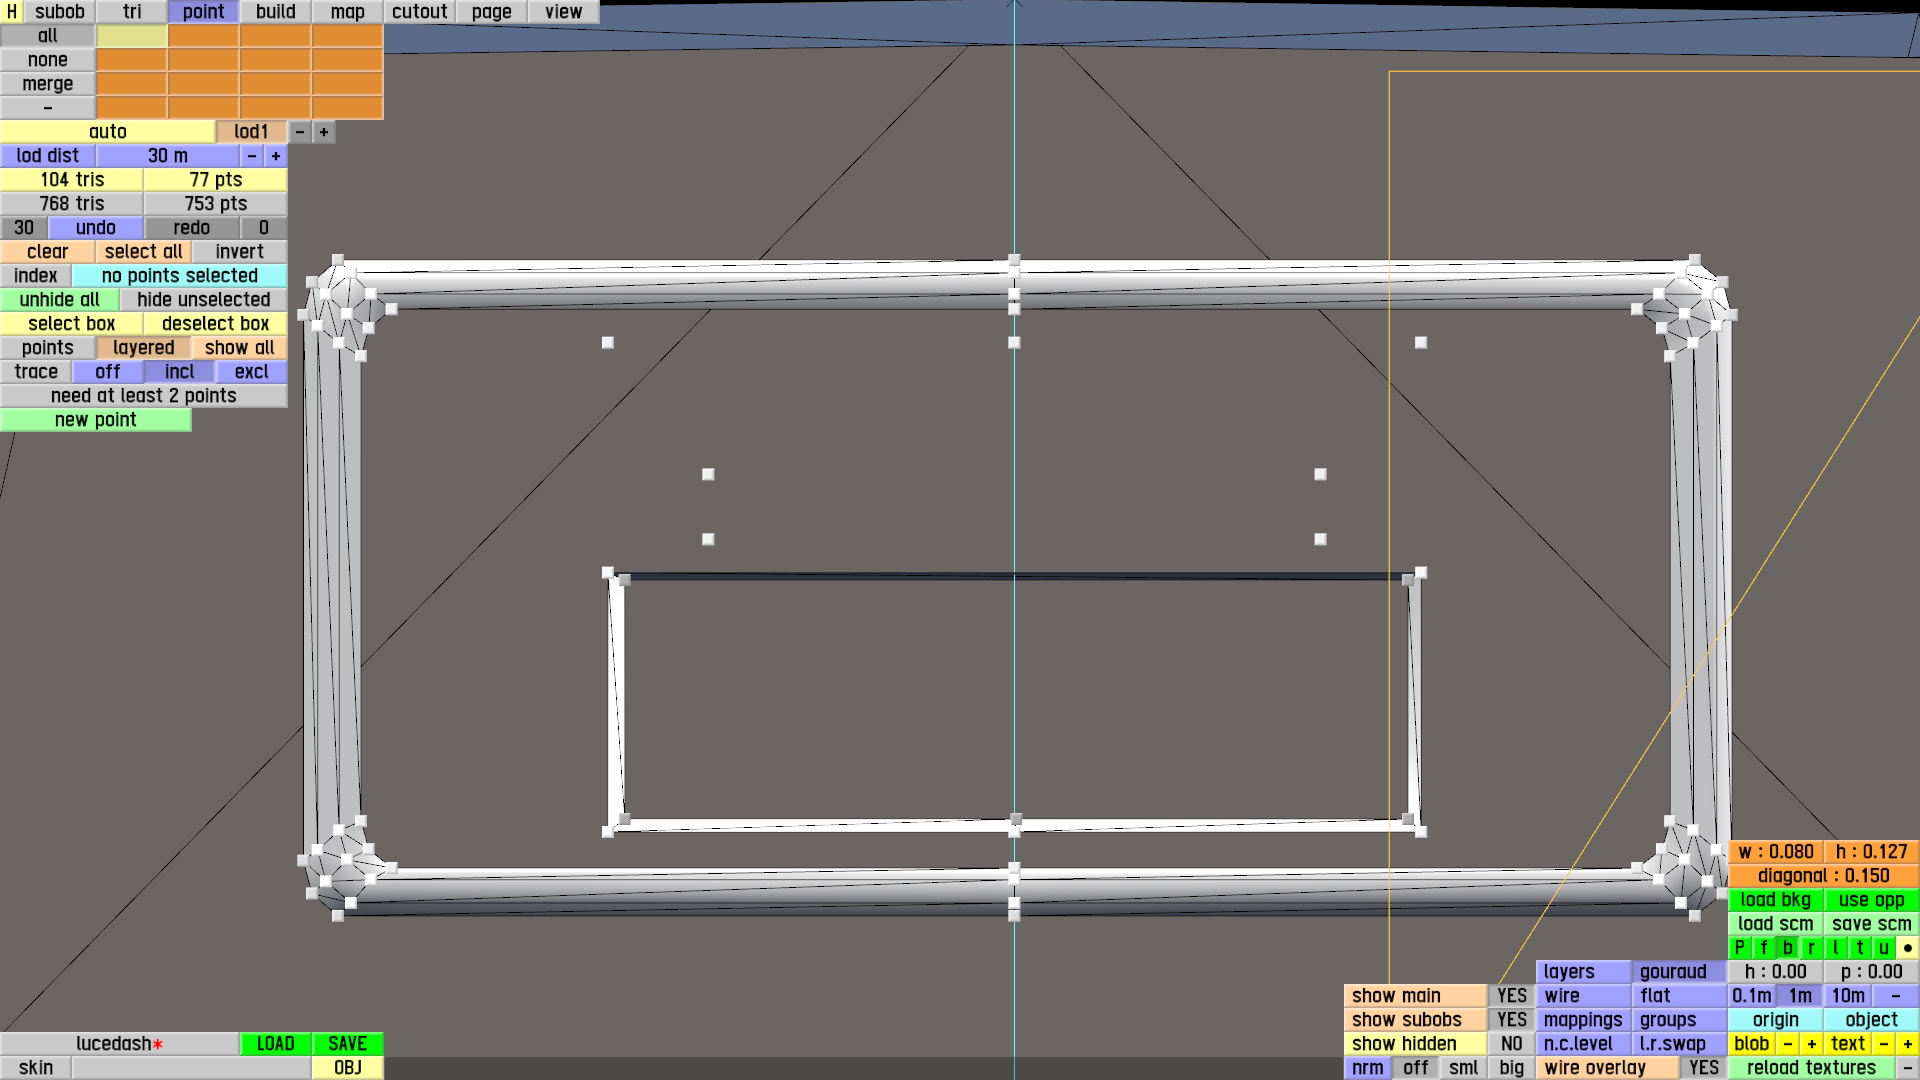The height and width of the screenshot is (1080, 1920).
Task: Click the P perspective view button
Action: click(1739, 947)
